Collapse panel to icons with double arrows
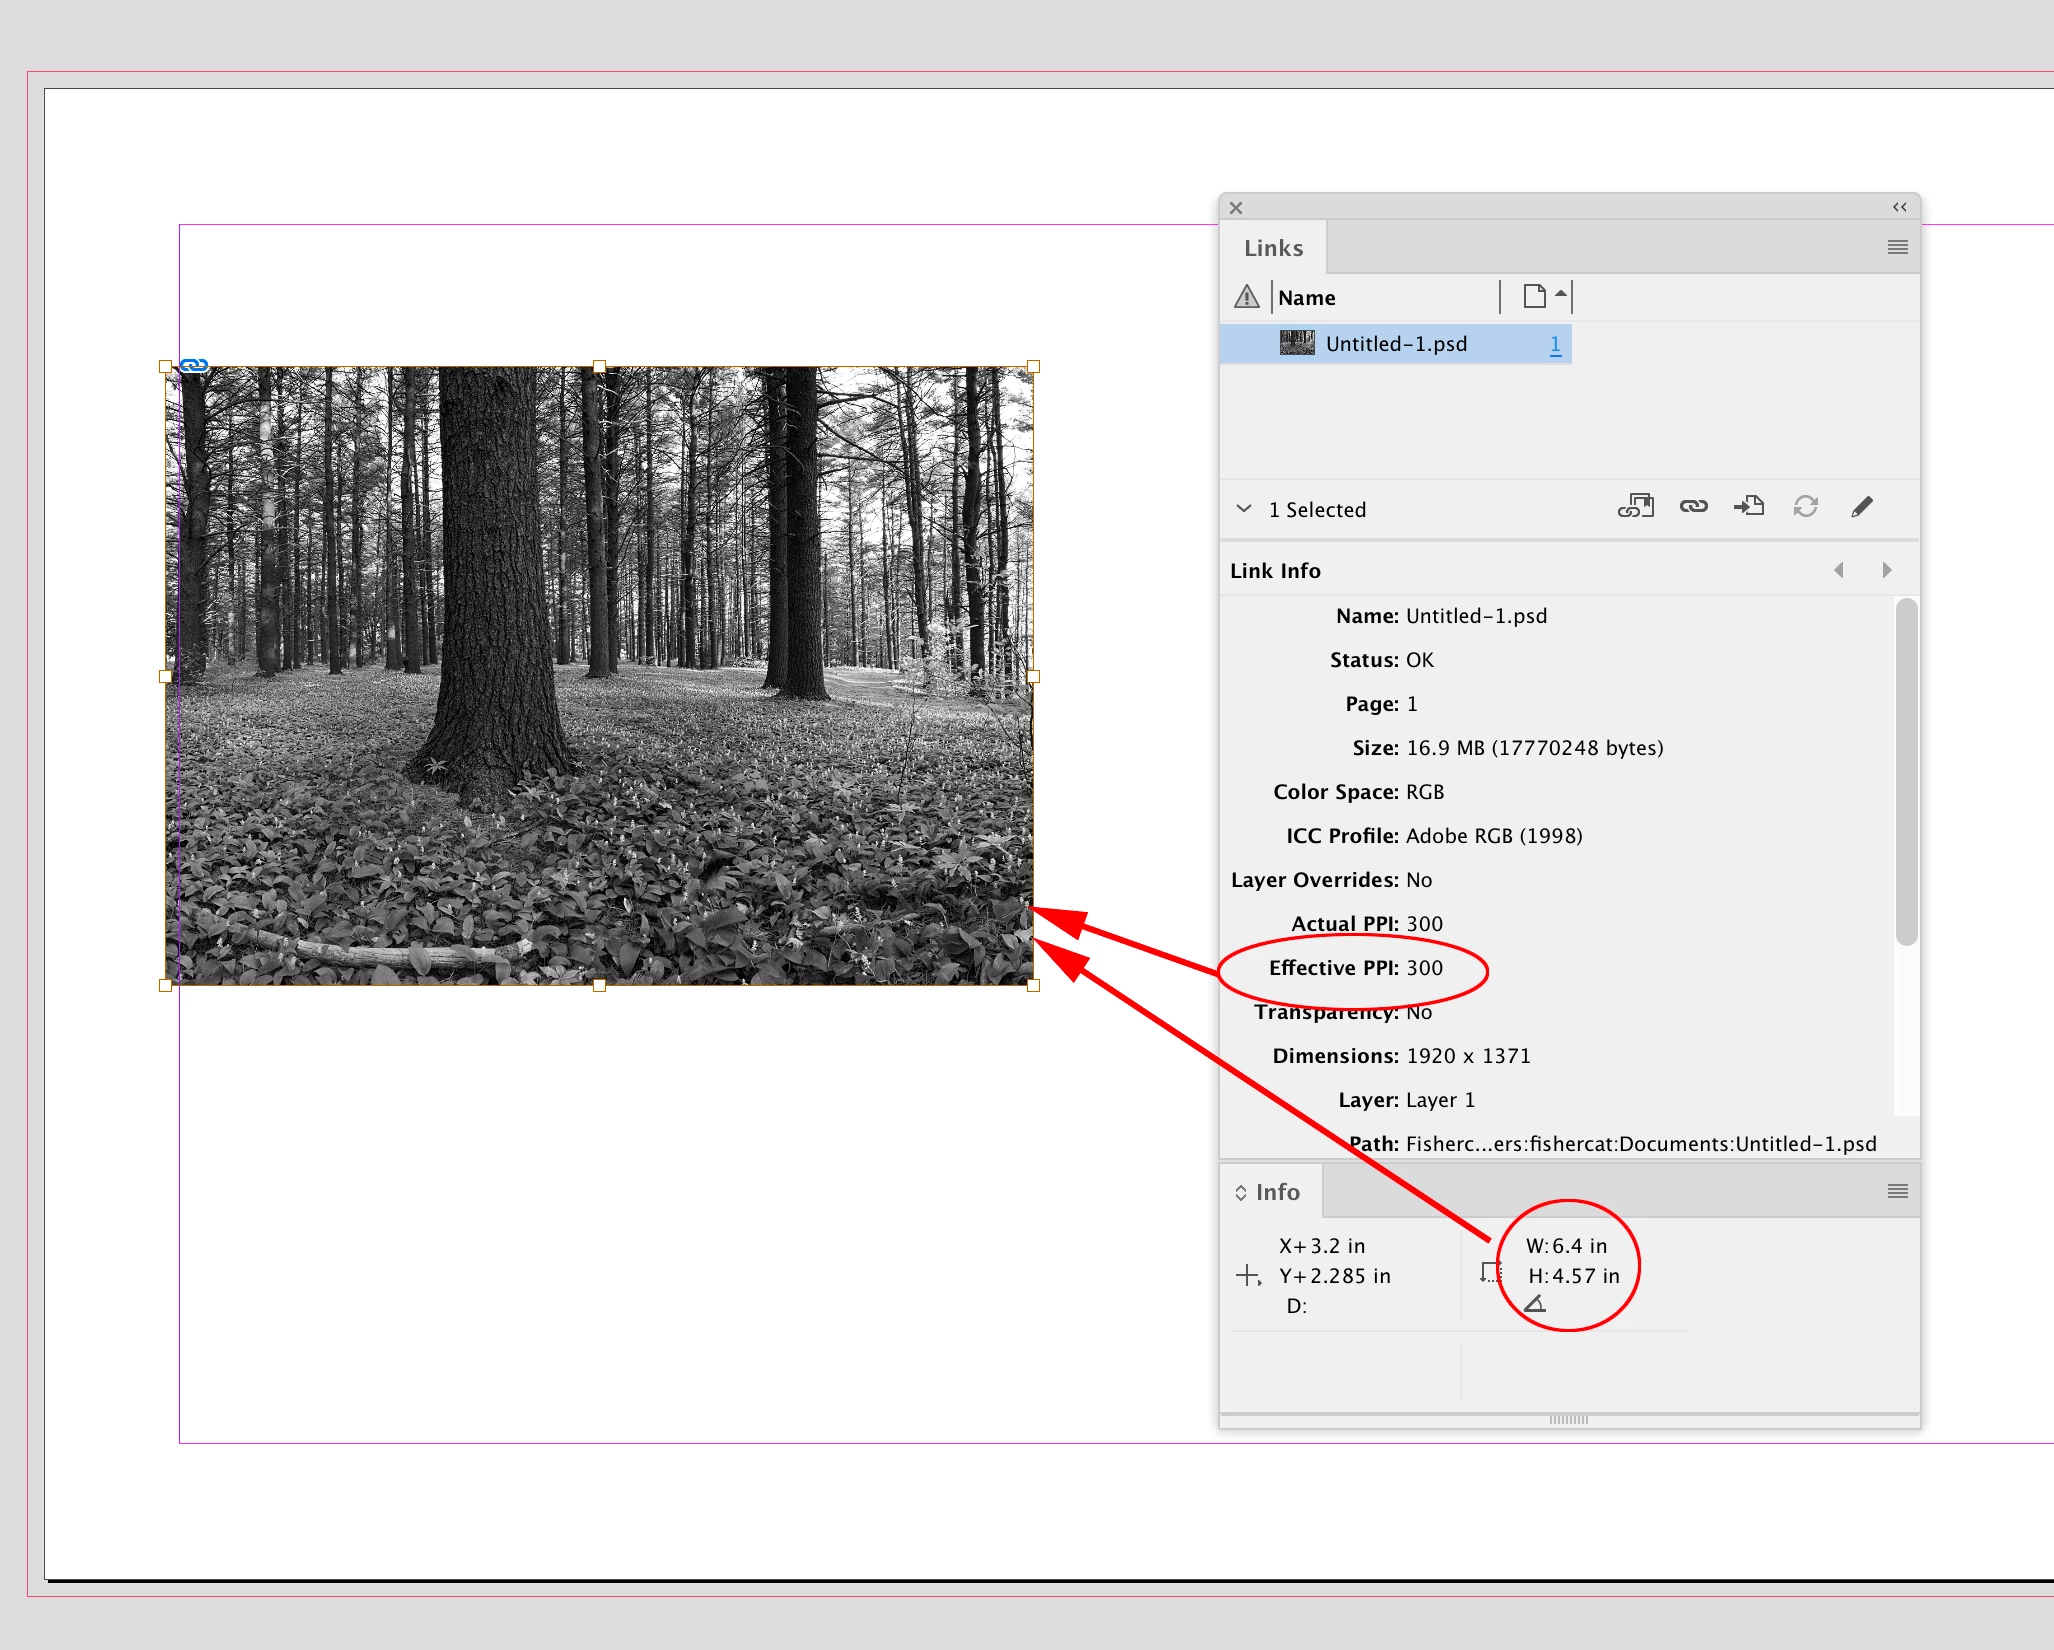This screenshot has height=1650, width=2054. click(1899, 207)
